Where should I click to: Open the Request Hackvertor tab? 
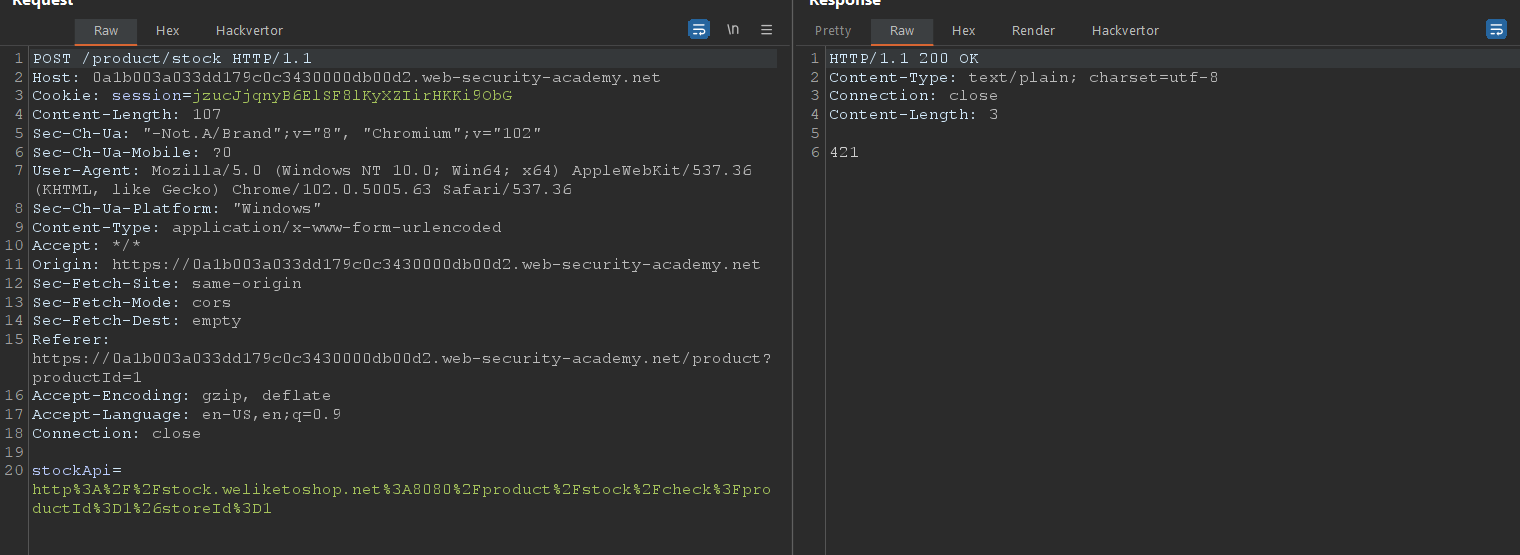(x=249, y=31)
